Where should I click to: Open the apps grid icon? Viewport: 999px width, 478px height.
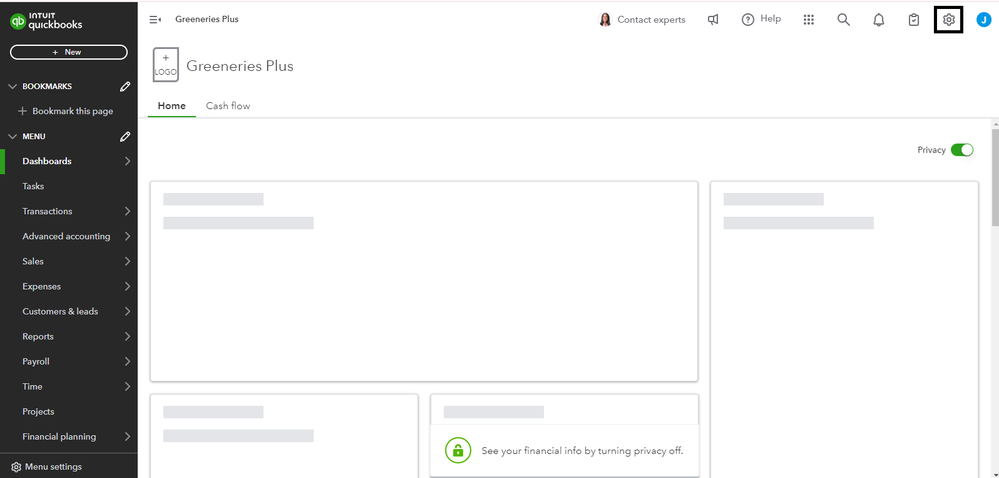(x=809, y=19)
